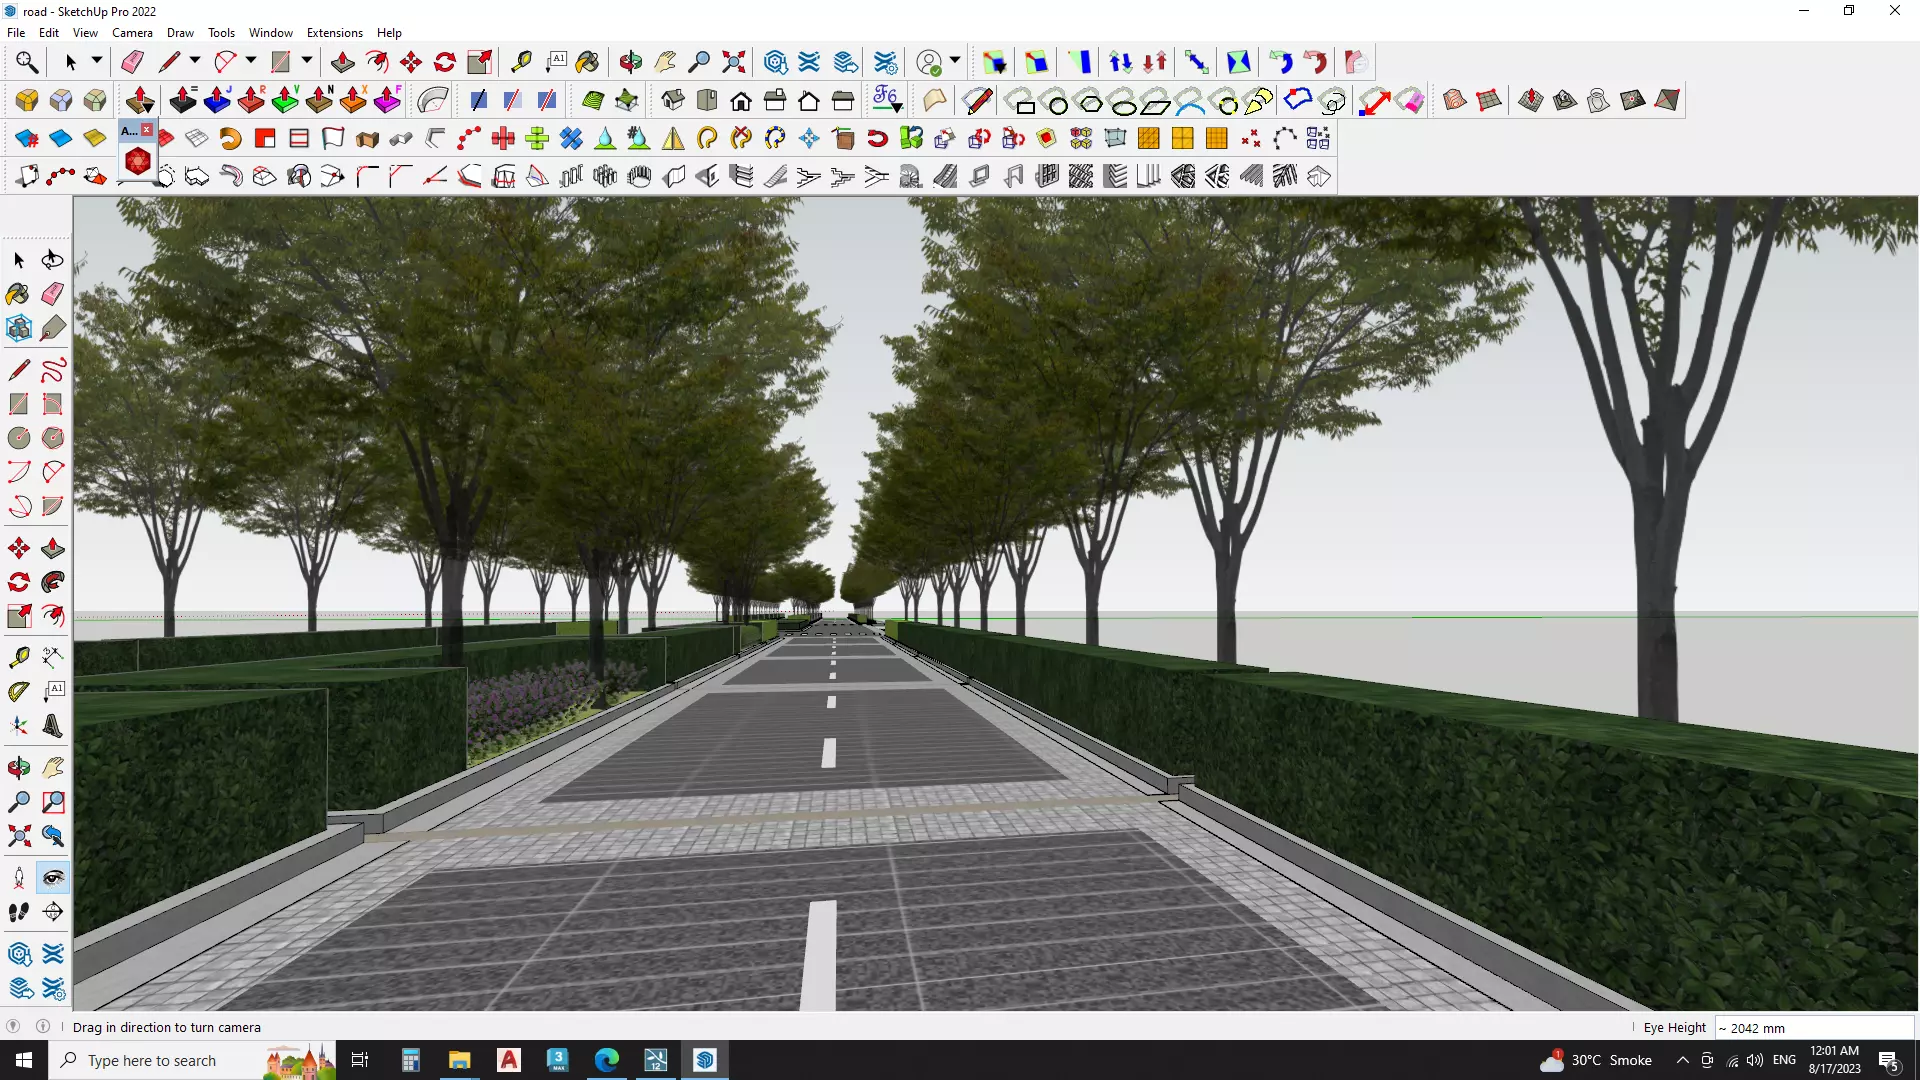Image resolution: width=1920 pixels, height=1080 pixels.
Task: Open the Window menu
Action: [271, 32]
